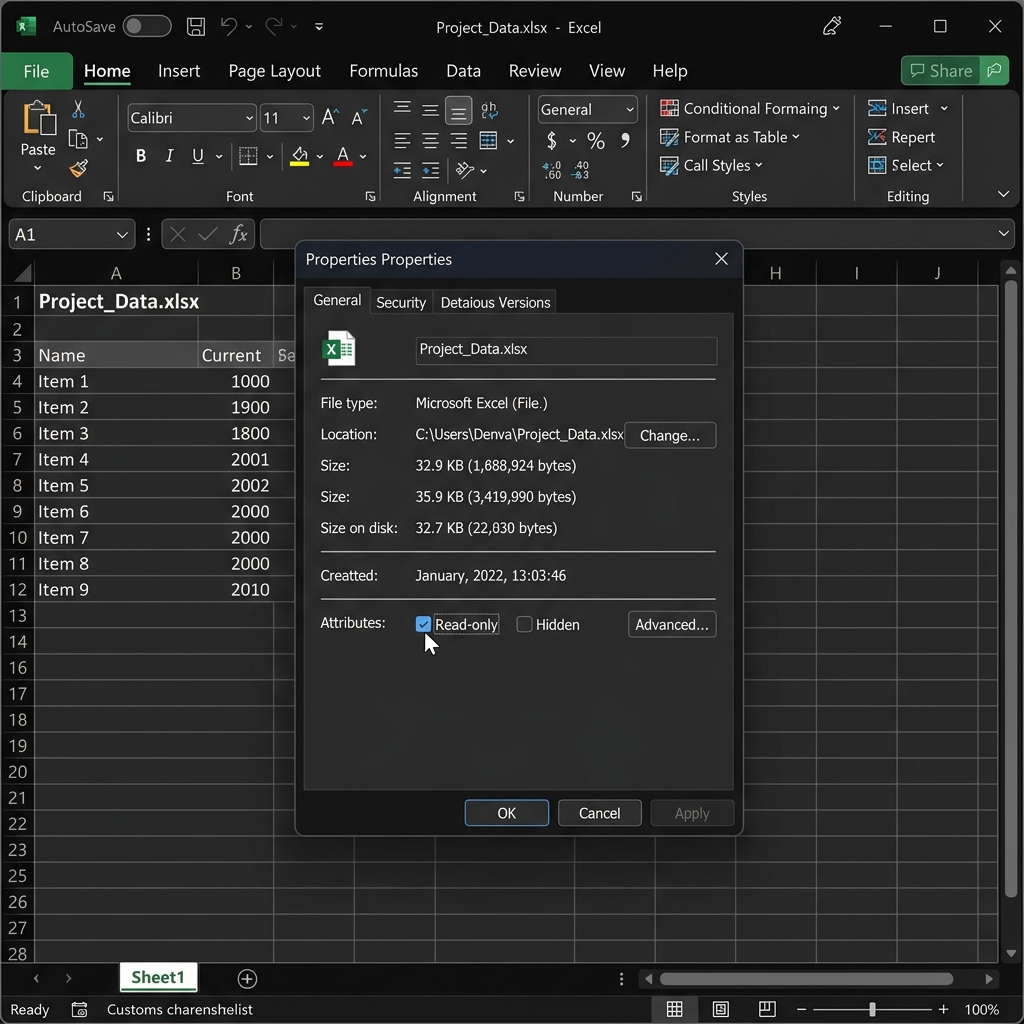Viewport: 1024px width, 1024px height.
Task: Click the Advanced... button
Action: pyautogui.click(x=671, y=624)
